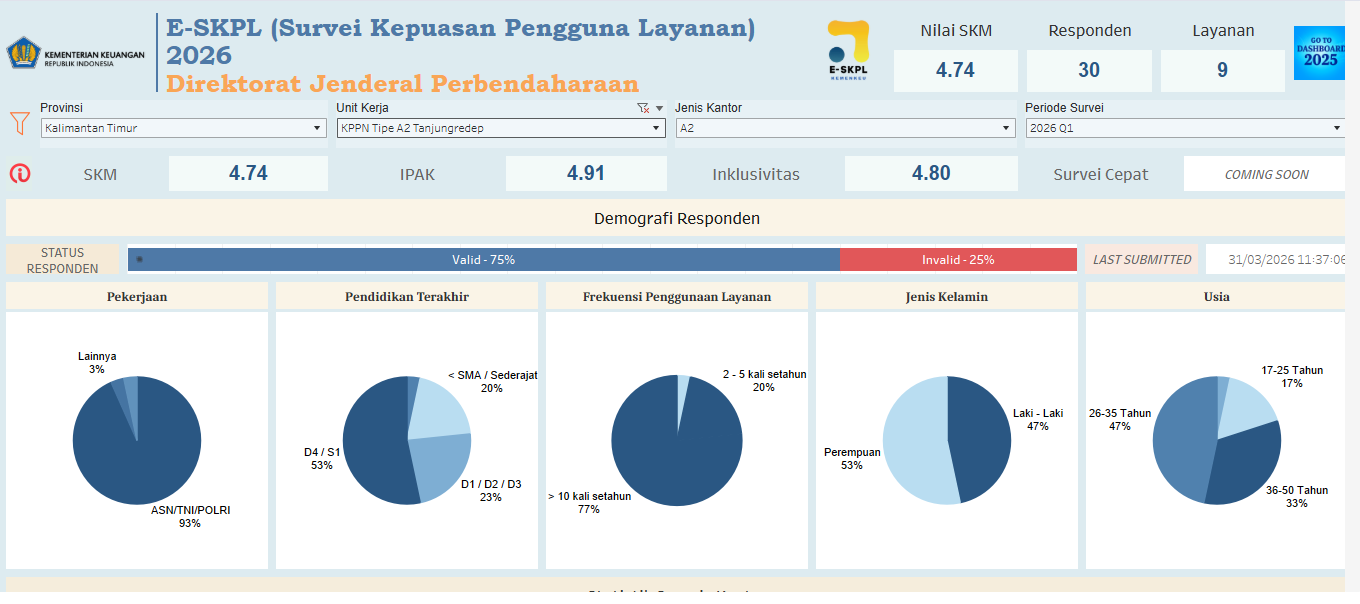Screen dimensions: 1360x604
Task: Expand the Provinsi dropdown
Action: pos(317,128)
